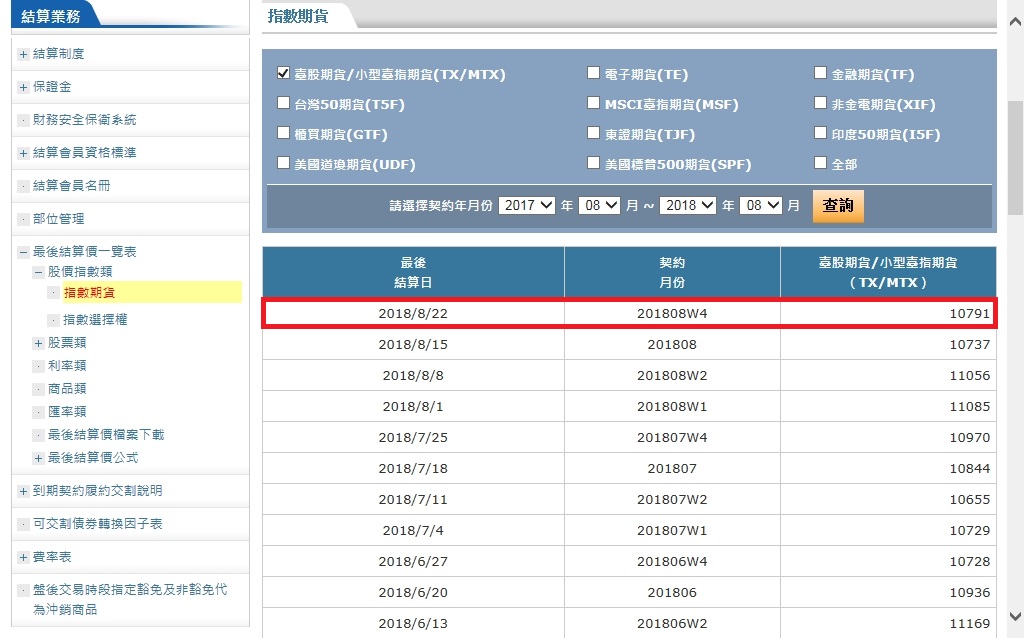The width and height of the screenshot is (1024, 638).
Task: Check the 美國標普500期貨(SPF) checkbox
Action: (593, 163)
